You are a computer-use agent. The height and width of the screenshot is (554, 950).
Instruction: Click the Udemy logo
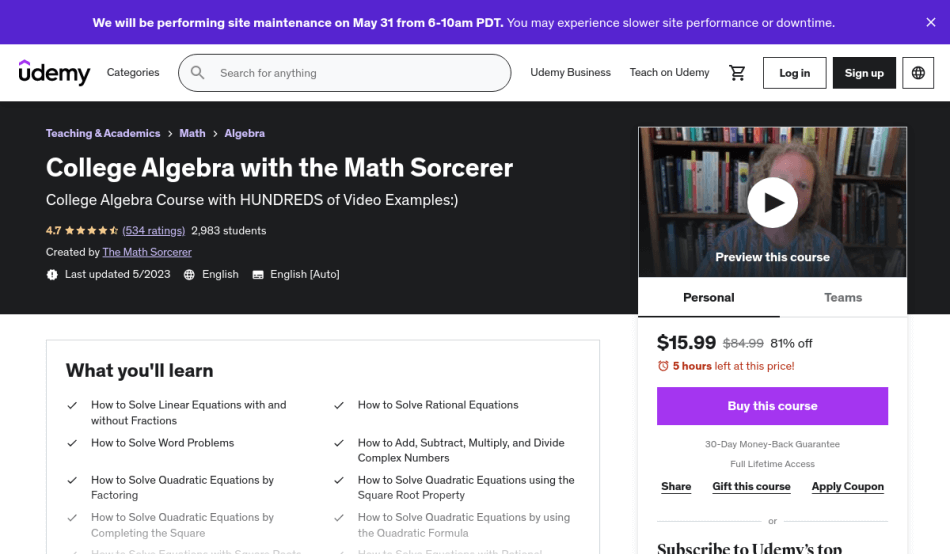(54, 72)
